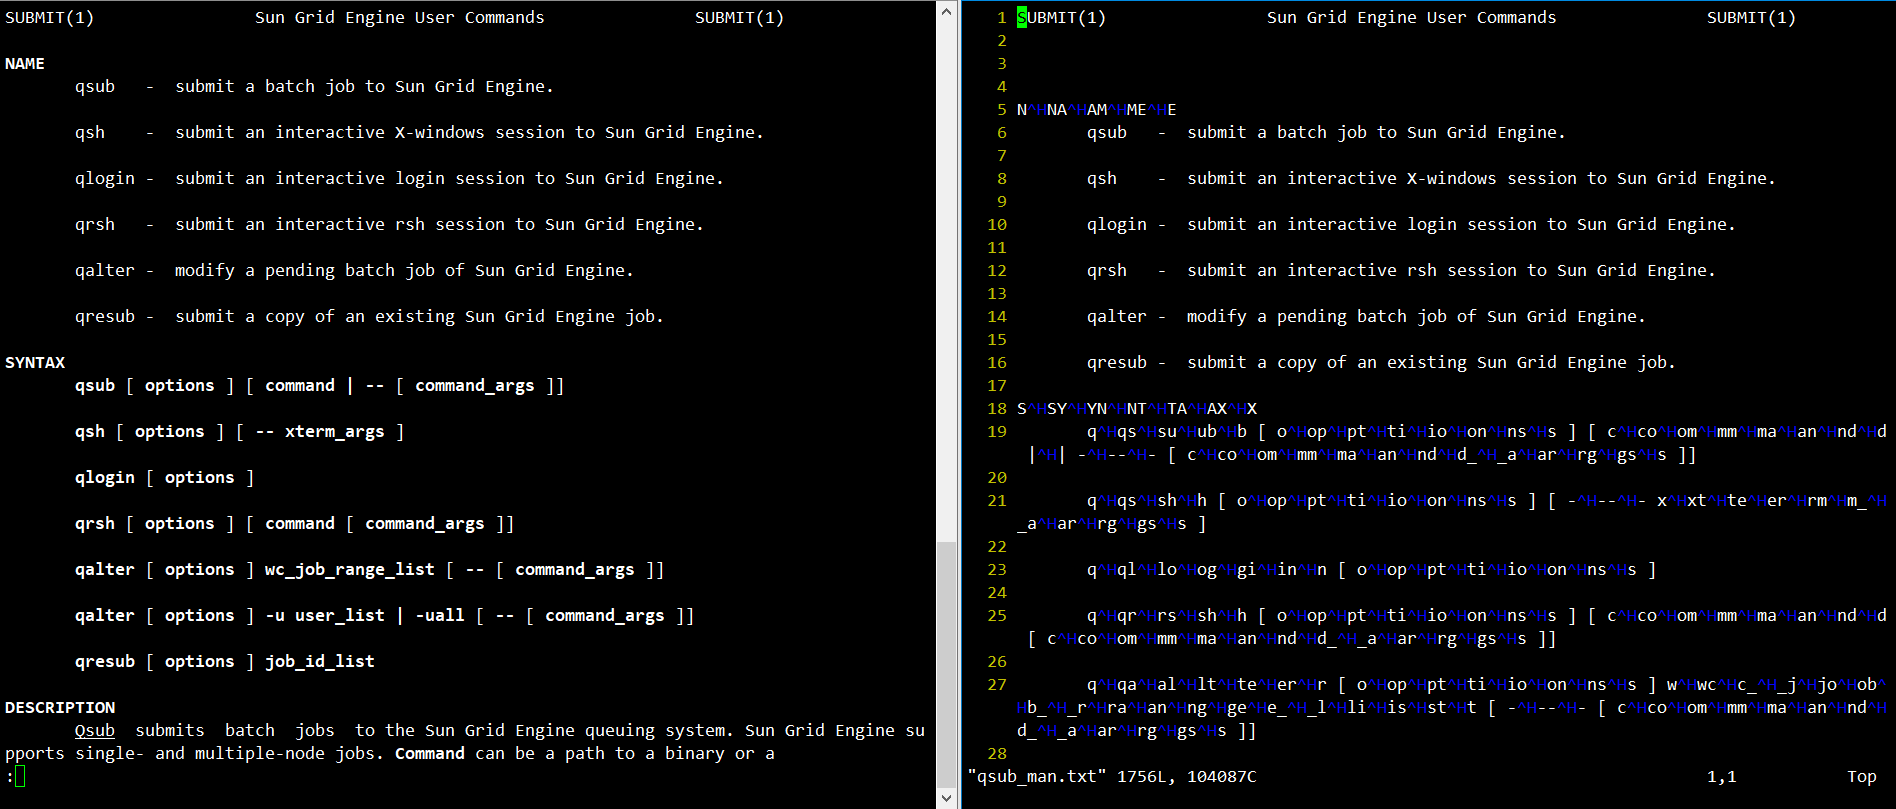Click 'qalter' on vim line 14
The image size is (1896, 809).
[x=1117, y=317]
